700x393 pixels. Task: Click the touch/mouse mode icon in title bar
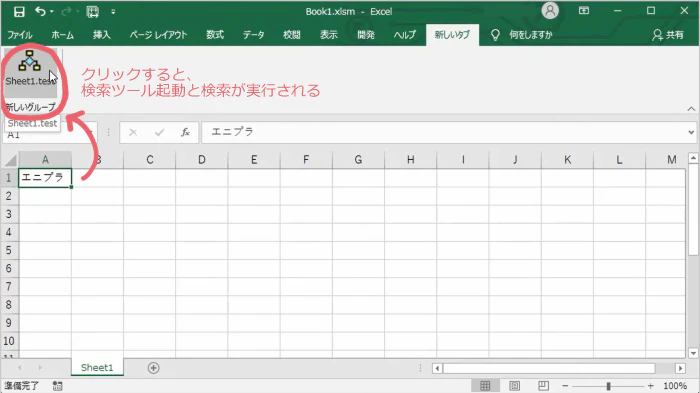(x=92, y=12)
